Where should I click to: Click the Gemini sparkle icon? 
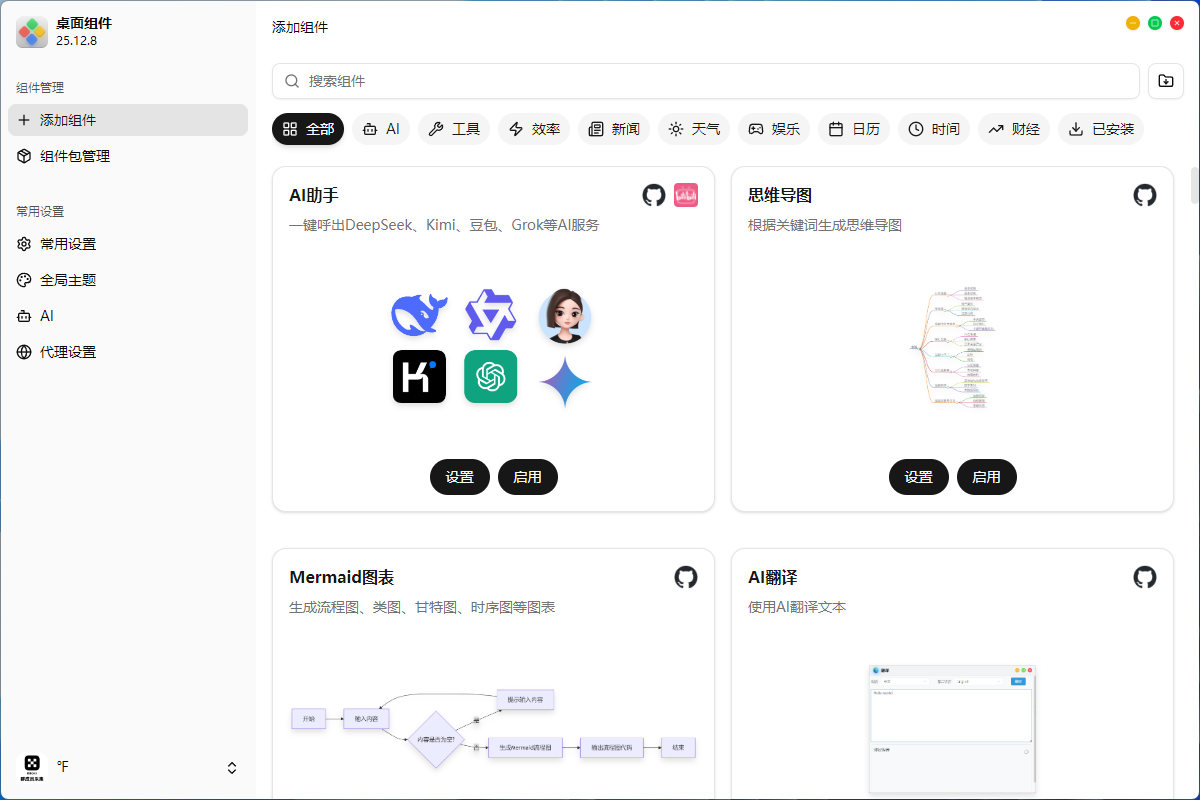(x=565, y=382)
